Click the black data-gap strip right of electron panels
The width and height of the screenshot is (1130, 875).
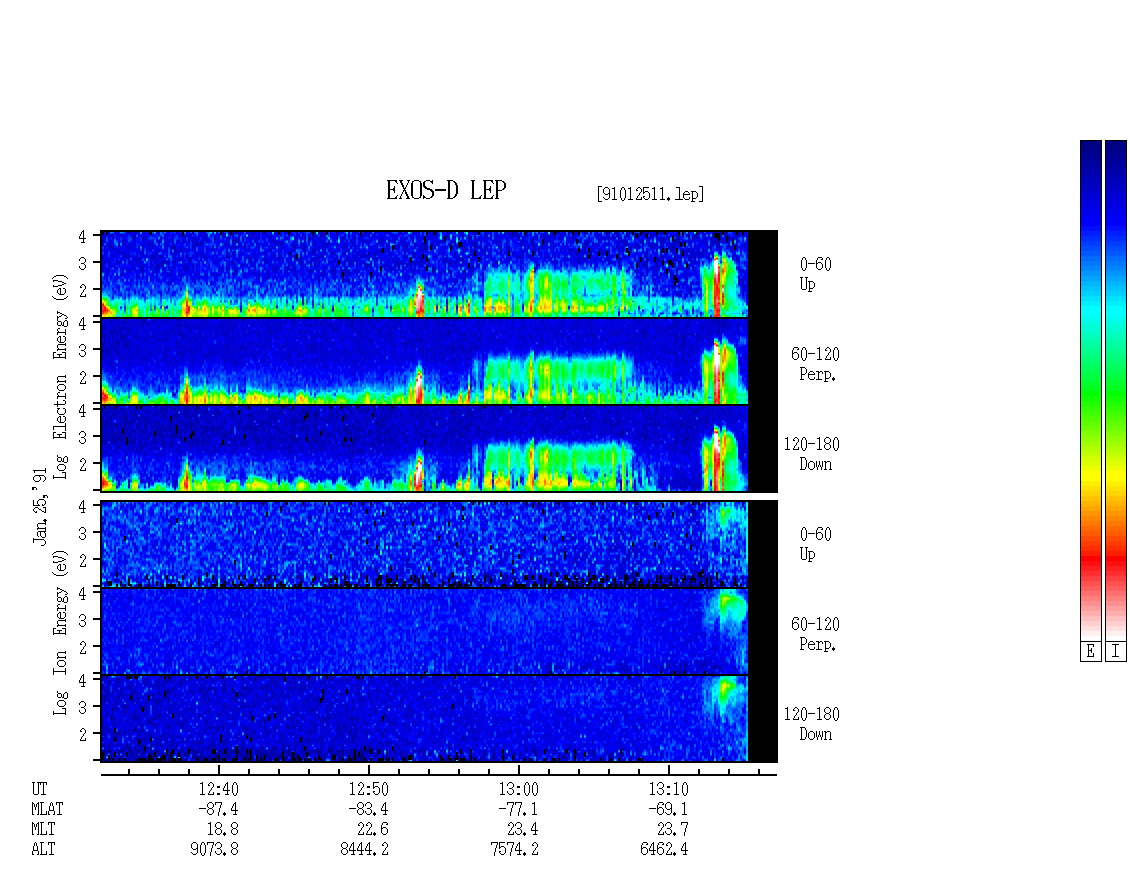[763, 361]
